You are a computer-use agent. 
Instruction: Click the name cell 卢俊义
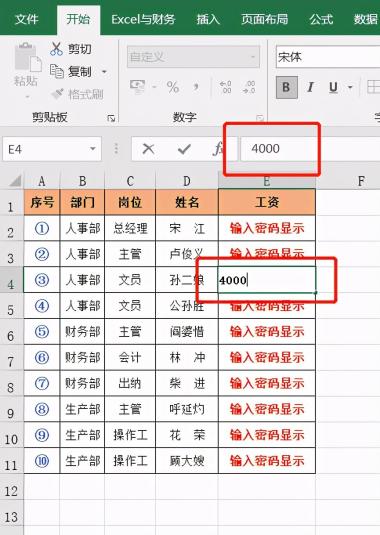click(187, 254)
